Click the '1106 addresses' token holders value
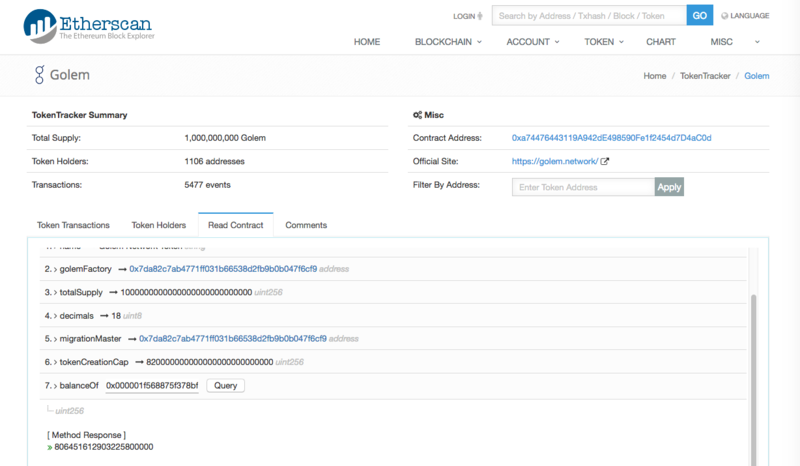 [214, 161]
